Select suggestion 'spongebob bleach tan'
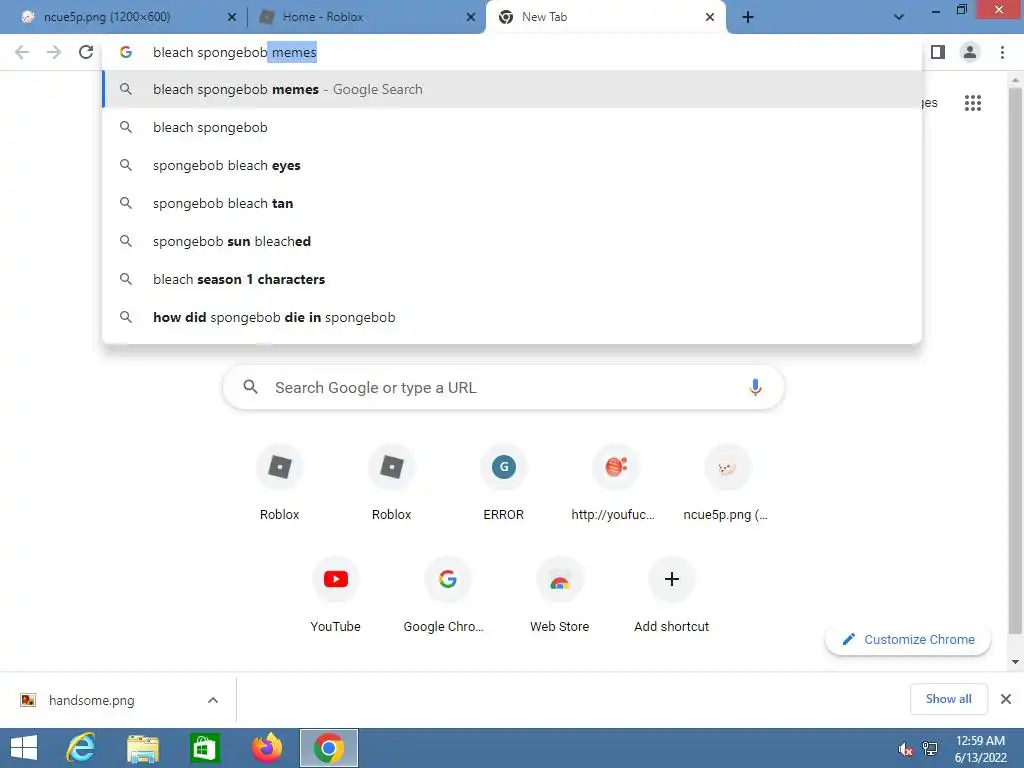 [x=512, y=203]
